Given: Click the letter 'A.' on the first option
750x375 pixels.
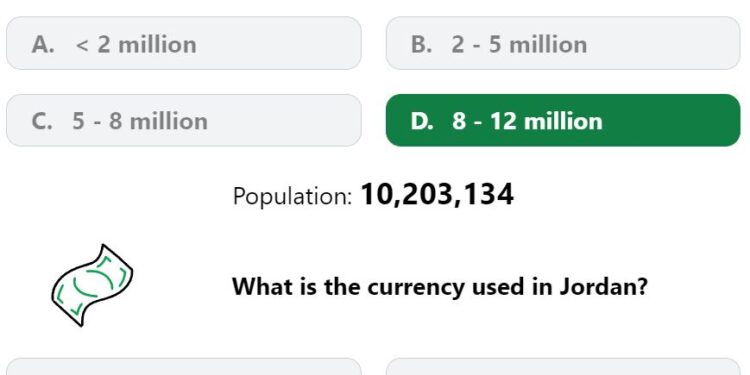Looking at the screenshot, I should tap(43, 44).
